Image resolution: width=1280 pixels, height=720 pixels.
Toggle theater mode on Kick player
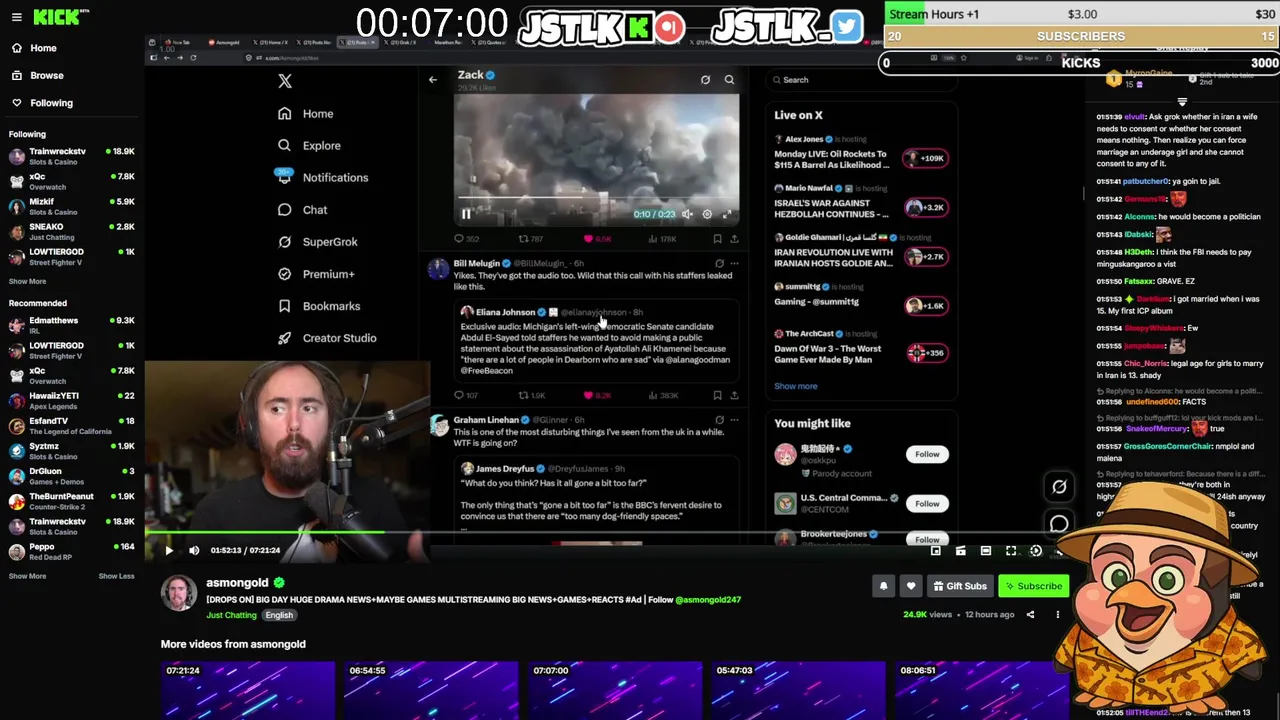coord(986,551)
